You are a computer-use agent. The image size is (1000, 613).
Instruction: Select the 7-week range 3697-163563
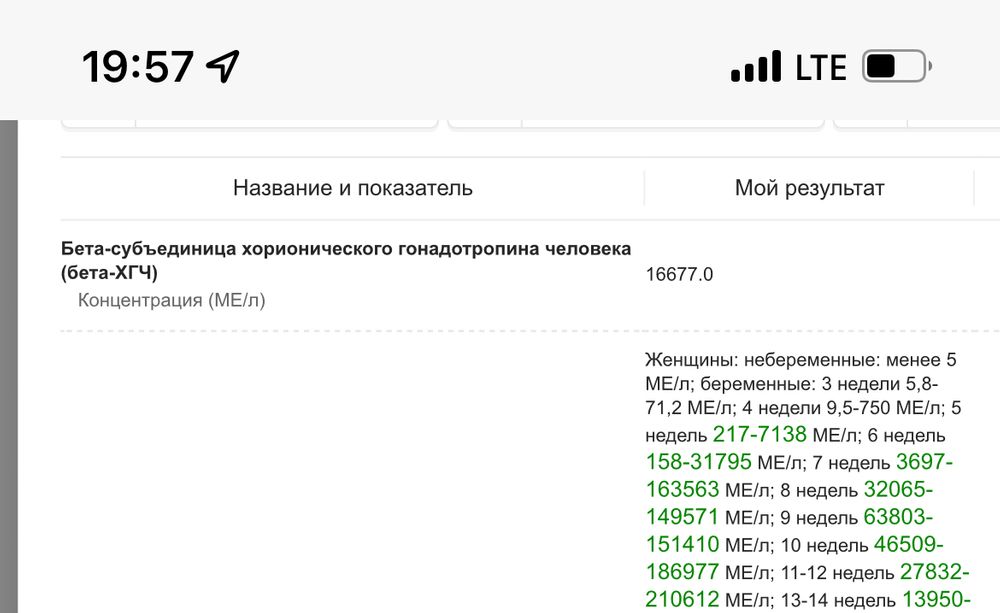tap(924, 462)
